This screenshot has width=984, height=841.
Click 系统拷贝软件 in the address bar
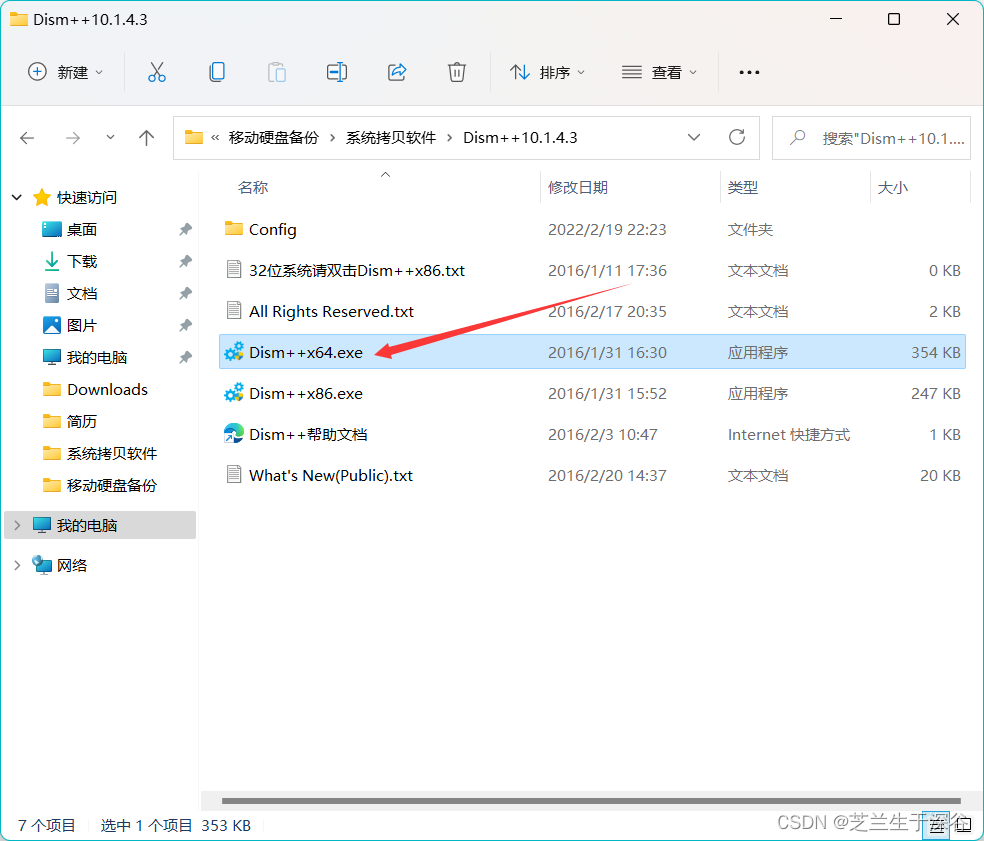coord(391,137)
